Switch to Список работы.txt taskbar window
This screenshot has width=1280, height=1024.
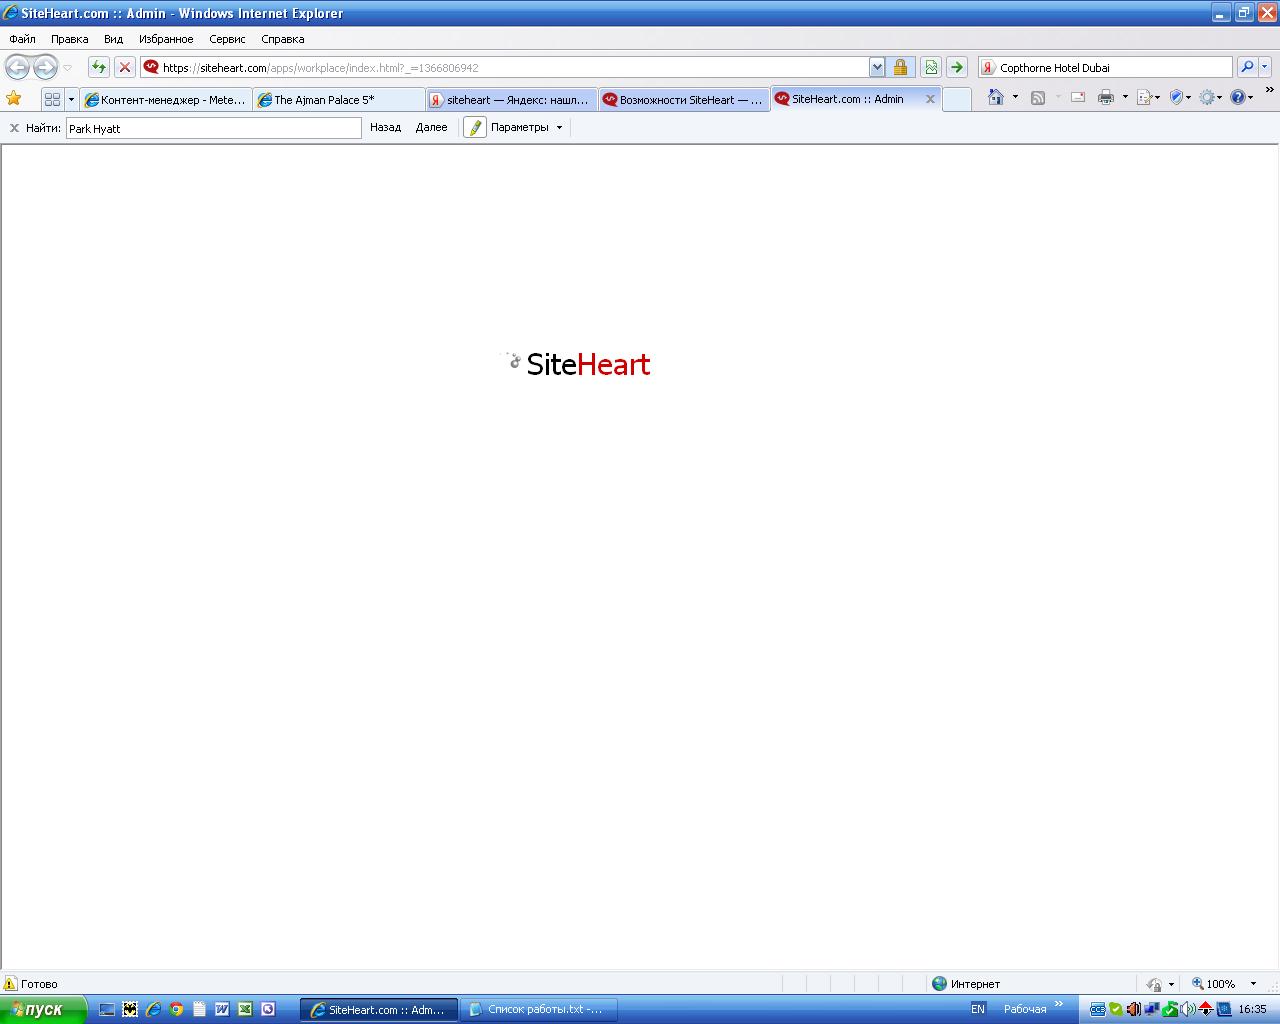[538, 1009]
